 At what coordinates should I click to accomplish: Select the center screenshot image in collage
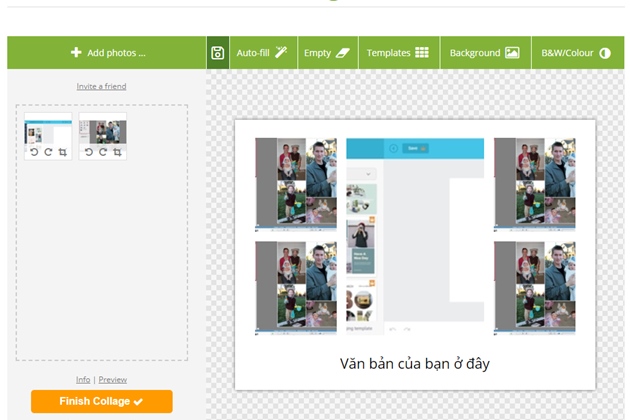tap(414, 236)
